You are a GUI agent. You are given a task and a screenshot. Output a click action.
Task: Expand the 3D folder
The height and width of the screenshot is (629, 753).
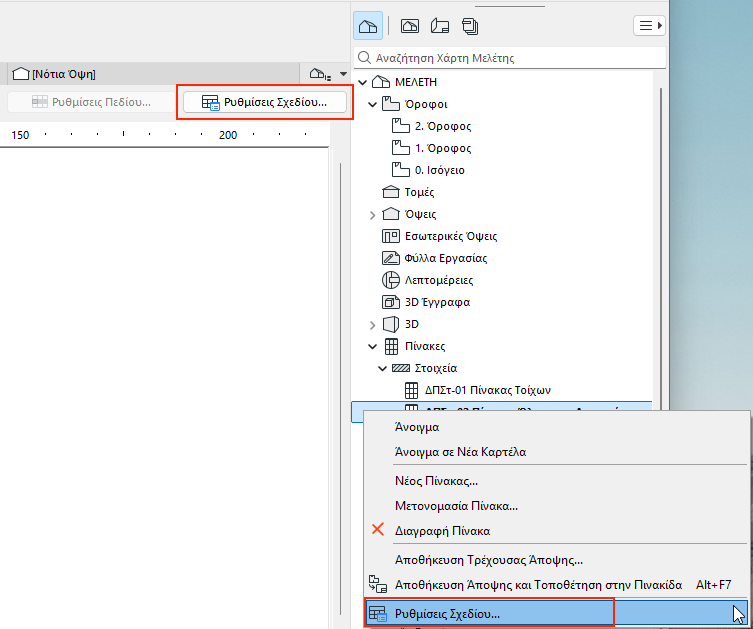(372, 325)
